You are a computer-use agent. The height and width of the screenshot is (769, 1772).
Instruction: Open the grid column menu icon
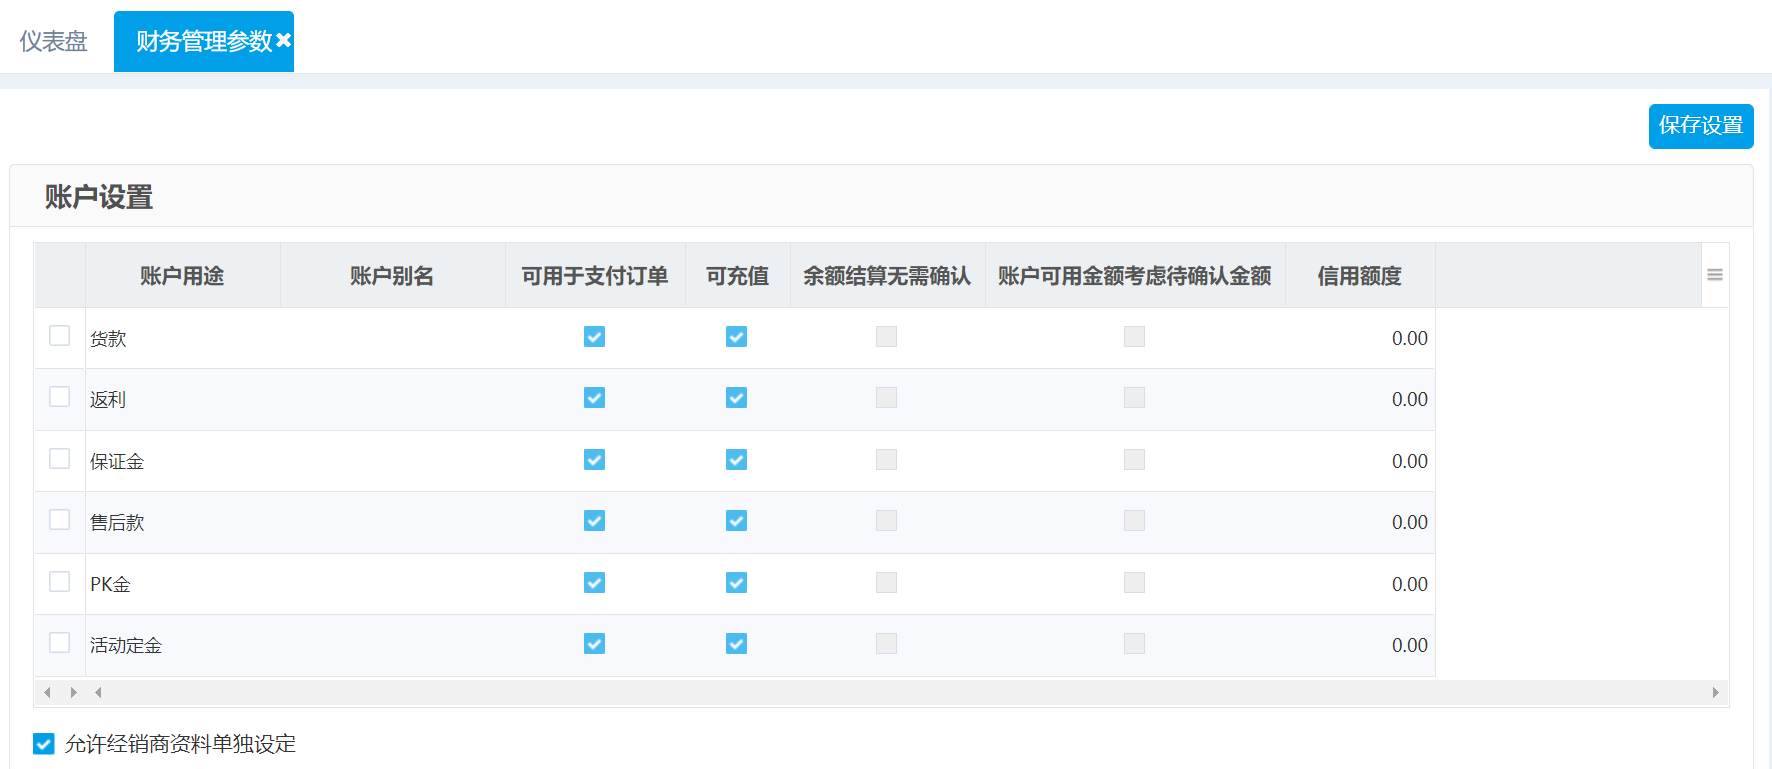1715,275
